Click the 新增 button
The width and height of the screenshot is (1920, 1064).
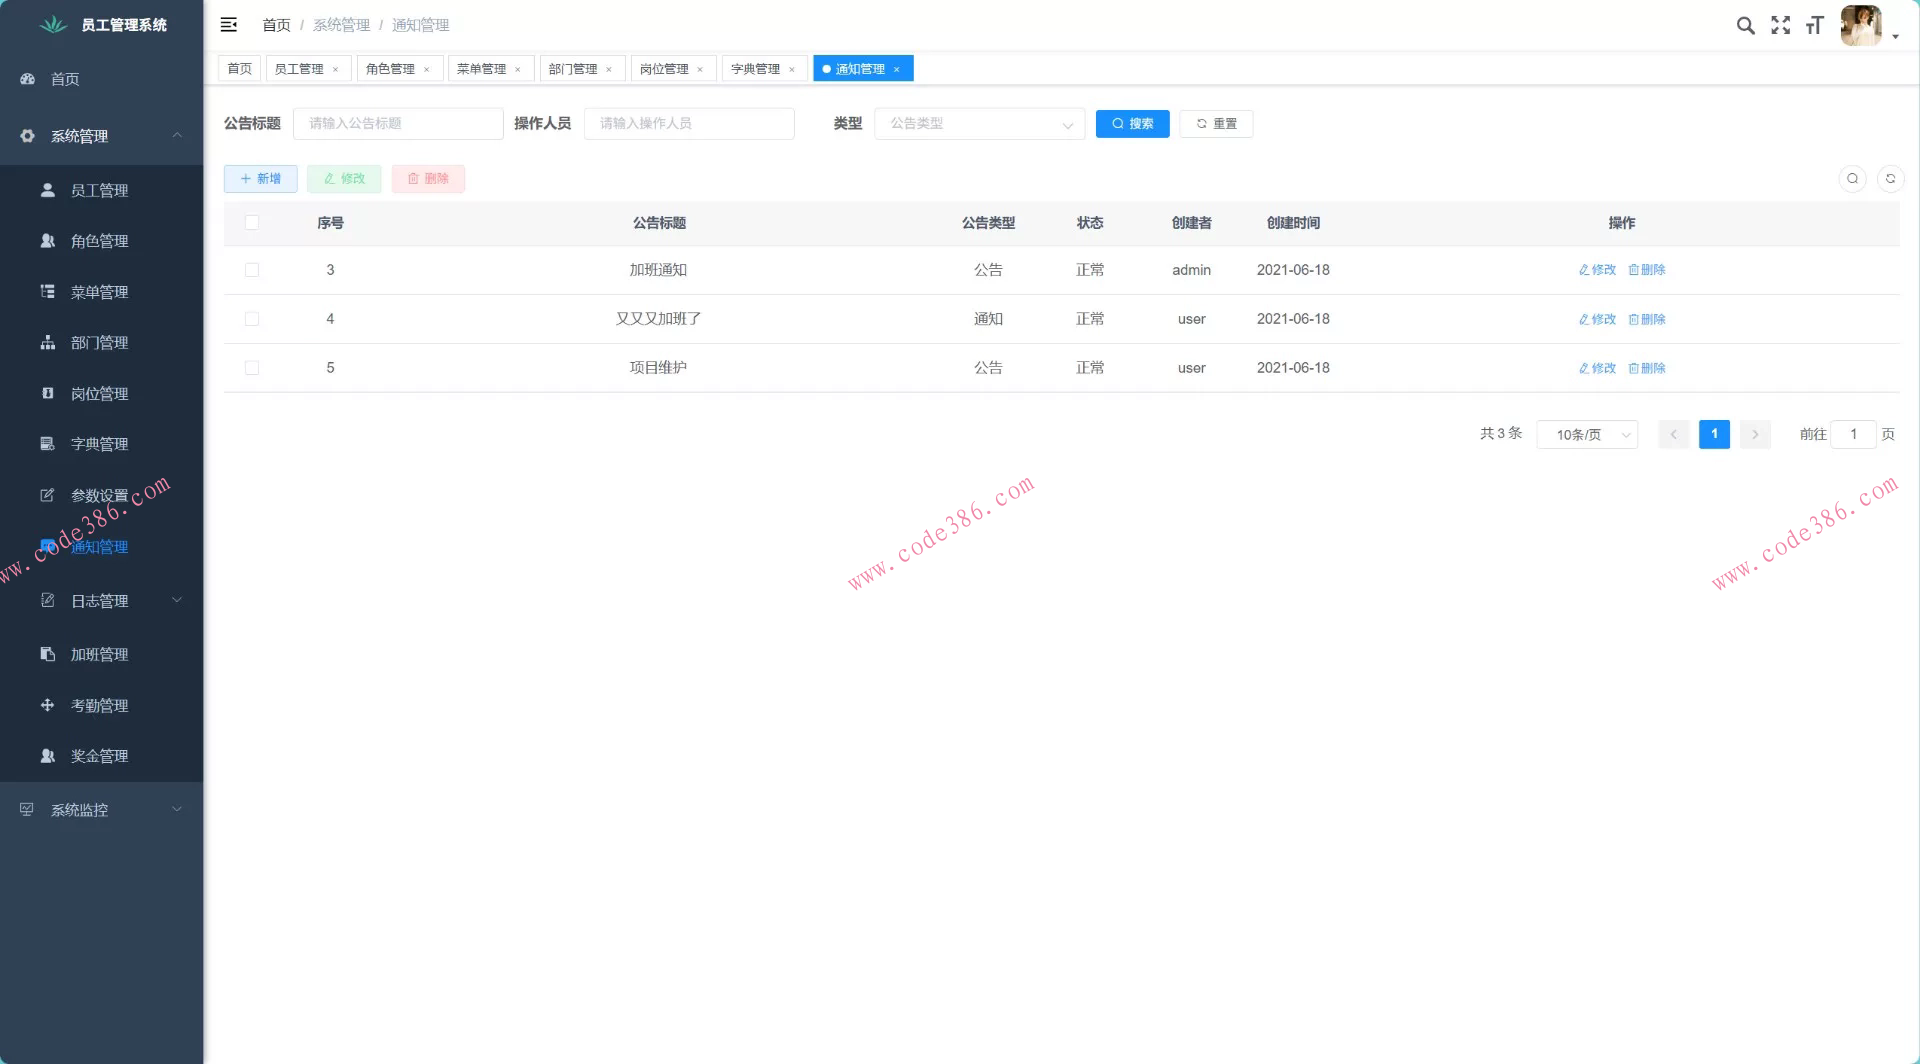(x=260, y=179)
